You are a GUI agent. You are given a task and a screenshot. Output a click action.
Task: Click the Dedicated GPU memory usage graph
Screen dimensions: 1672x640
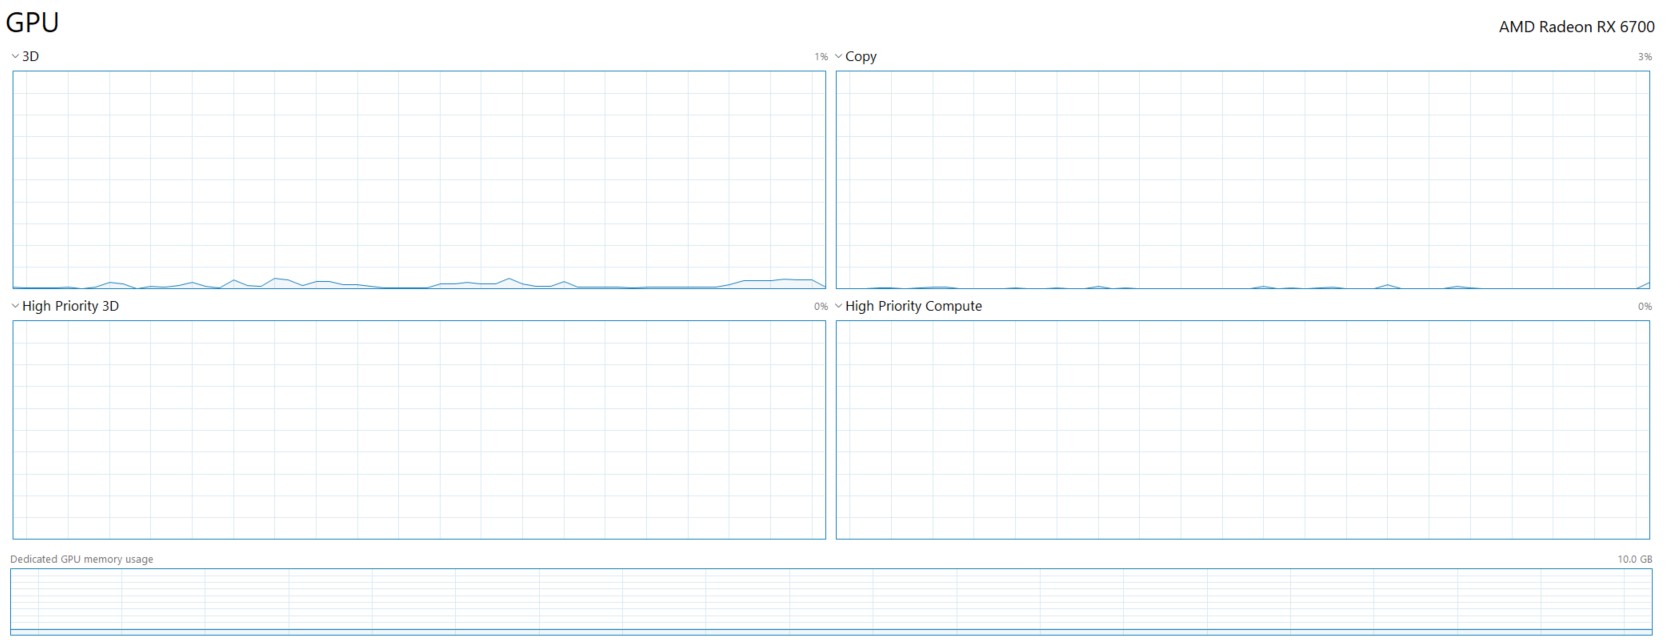pos(831,602)
